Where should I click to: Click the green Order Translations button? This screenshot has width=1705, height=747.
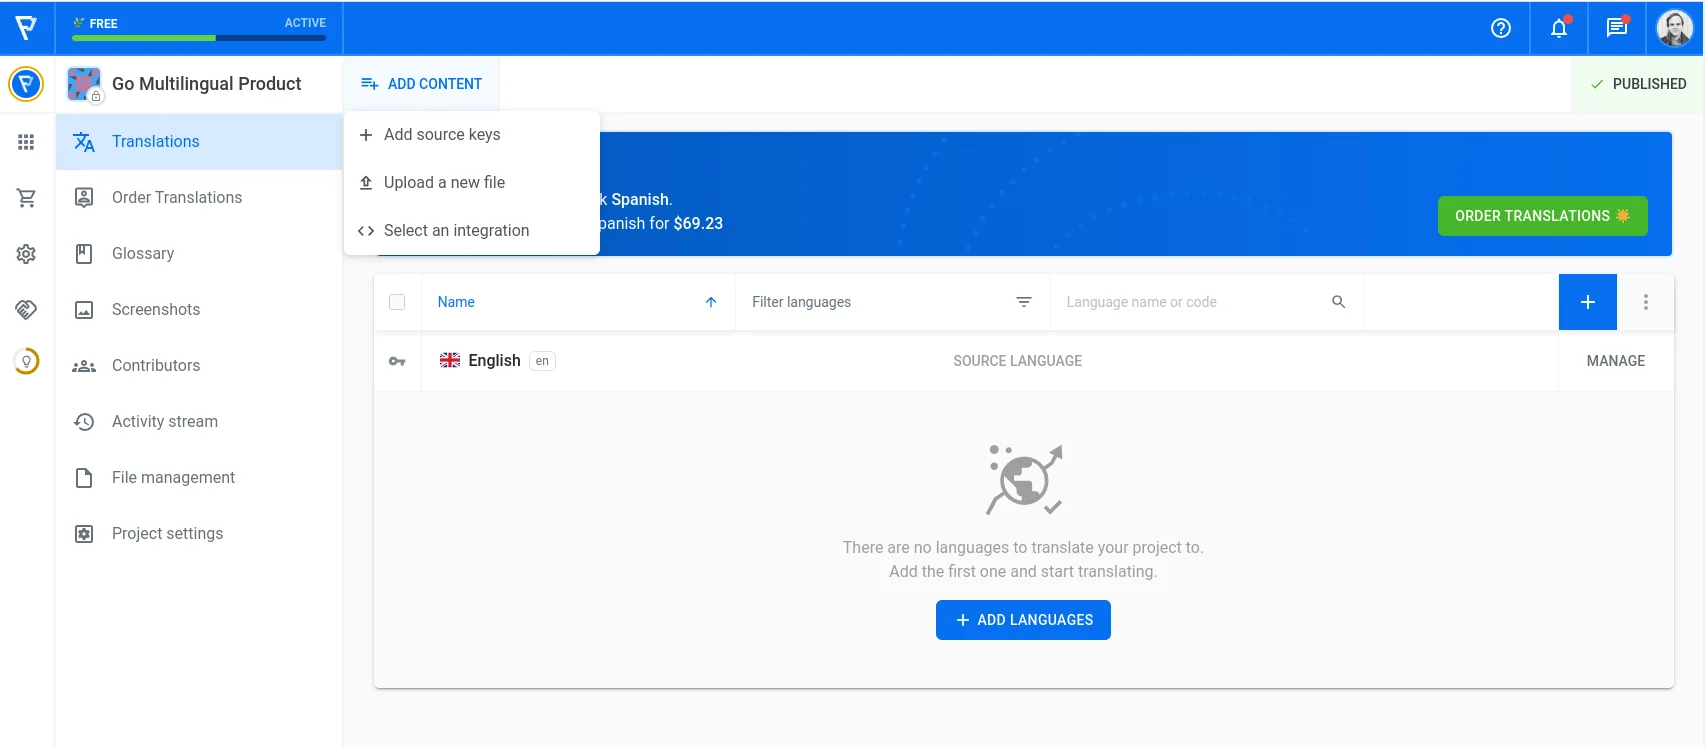click(1542, 216)
